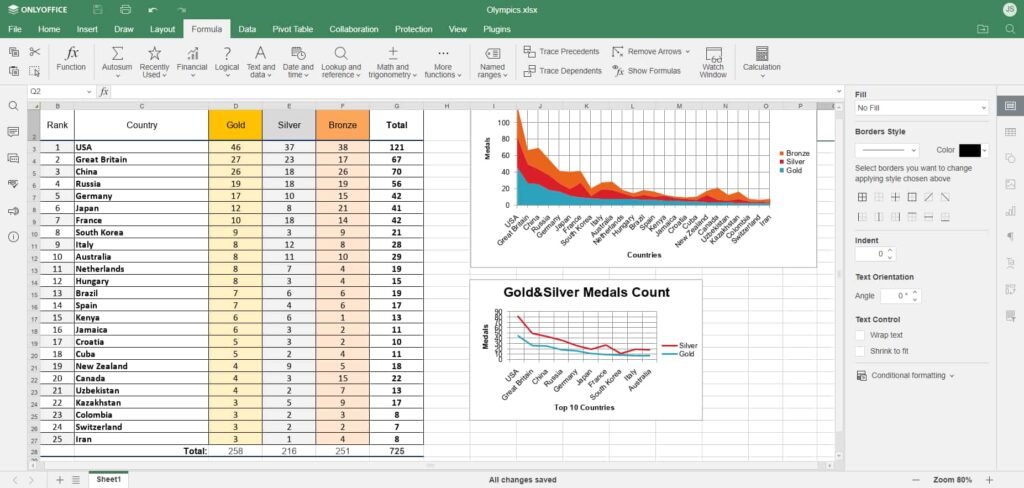Image resolution: width=1024 pixels, height=488 pixels.
Task: Open the File tab
Action: coord(14,29)
